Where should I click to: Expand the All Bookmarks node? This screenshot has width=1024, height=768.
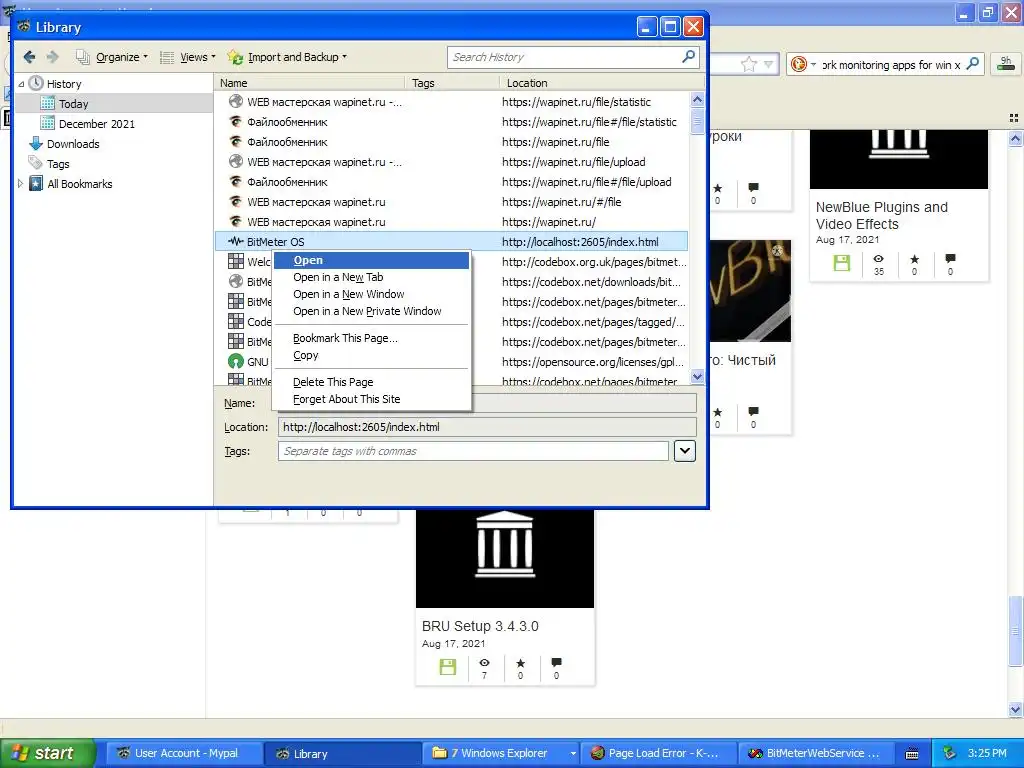20,184
